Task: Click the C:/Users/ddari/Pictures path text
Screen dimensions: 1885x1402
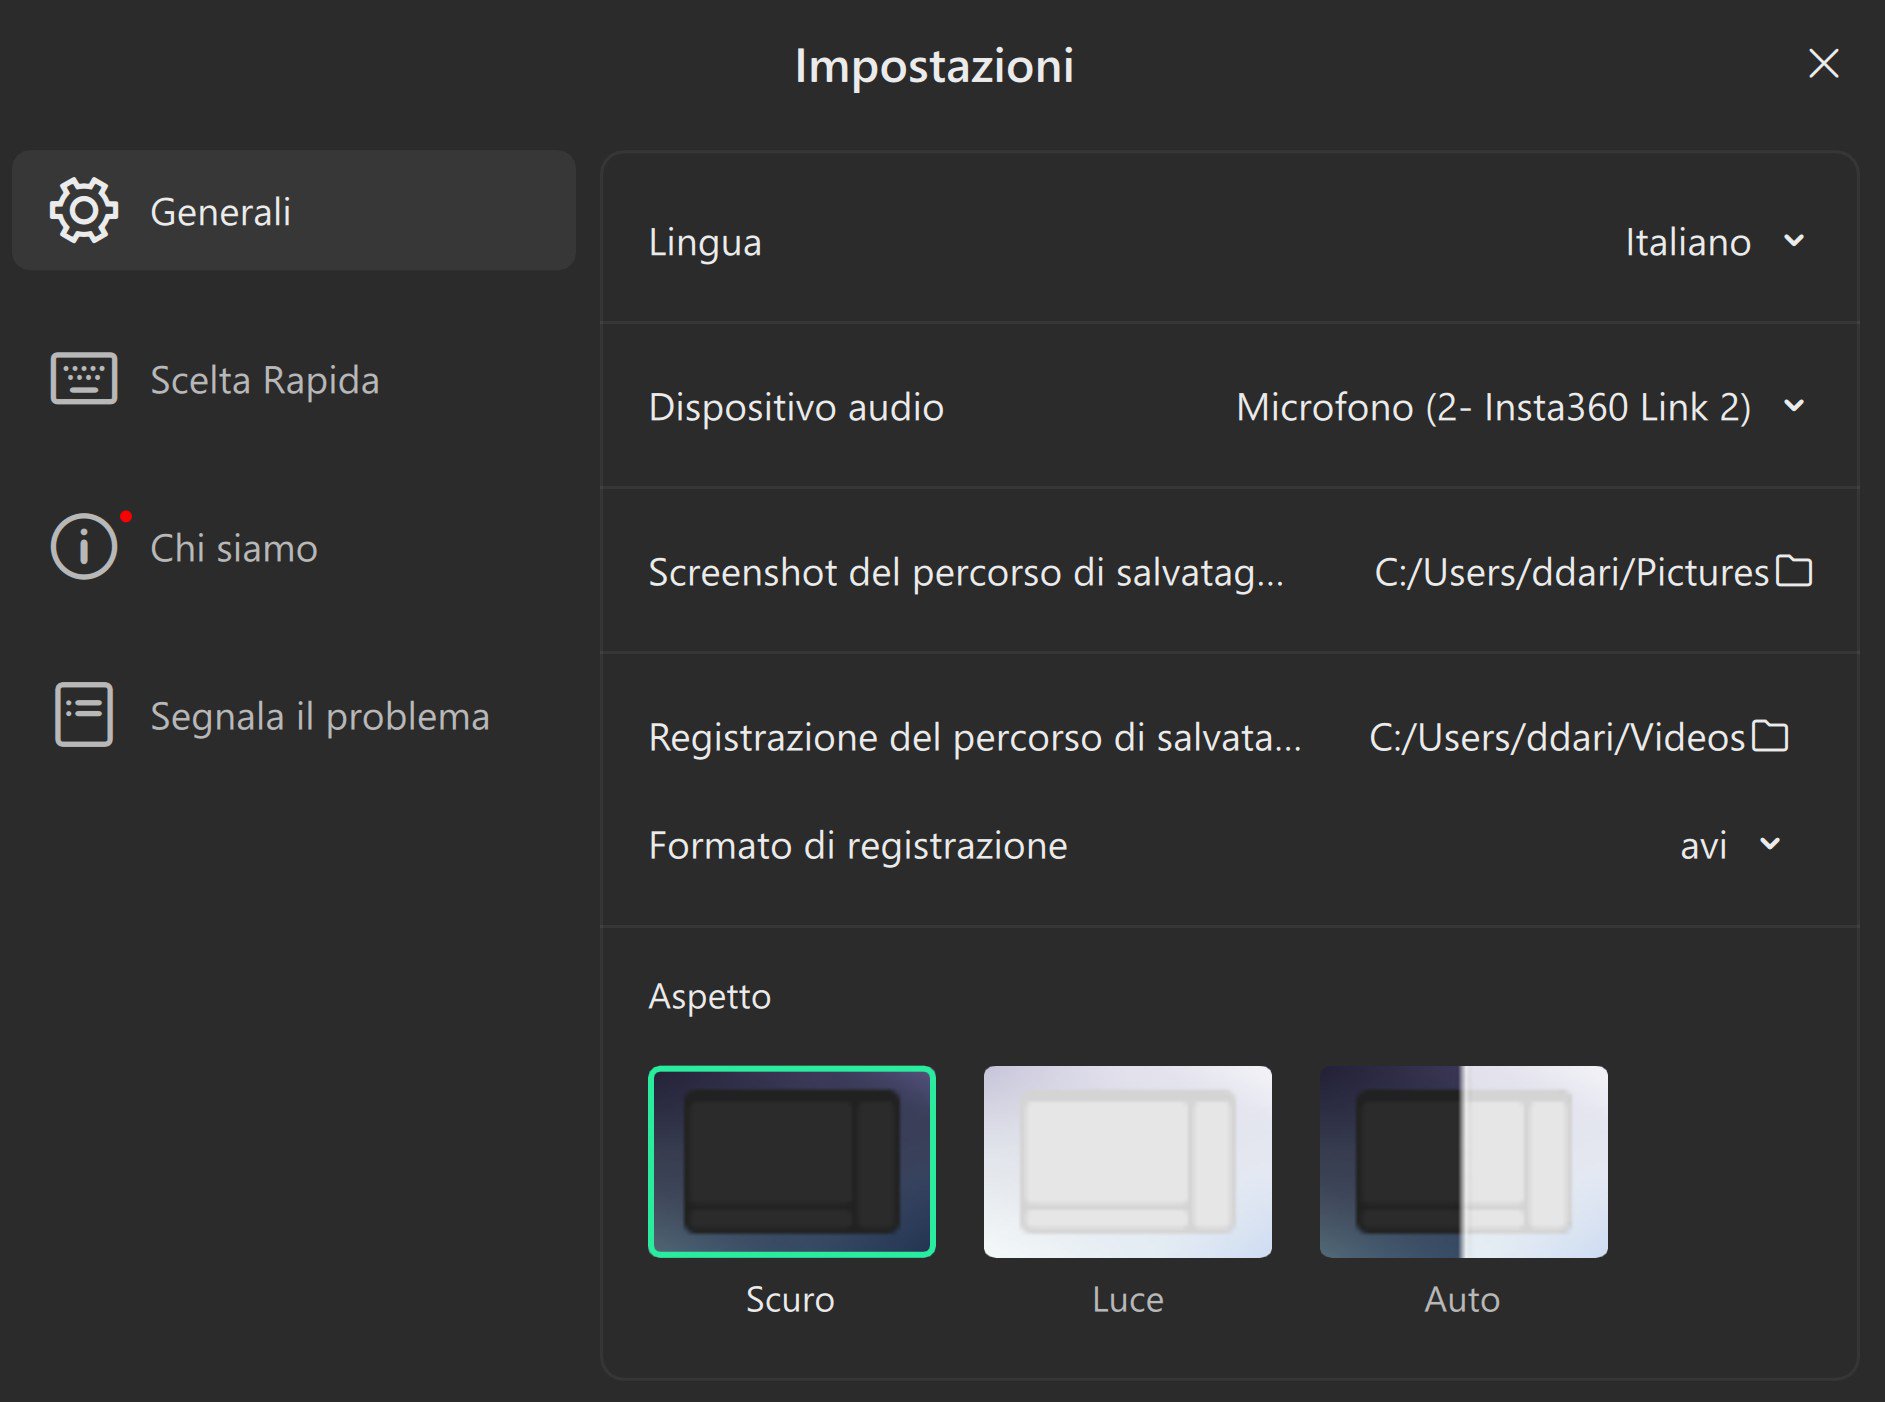Action: [x=1571, y=572]
